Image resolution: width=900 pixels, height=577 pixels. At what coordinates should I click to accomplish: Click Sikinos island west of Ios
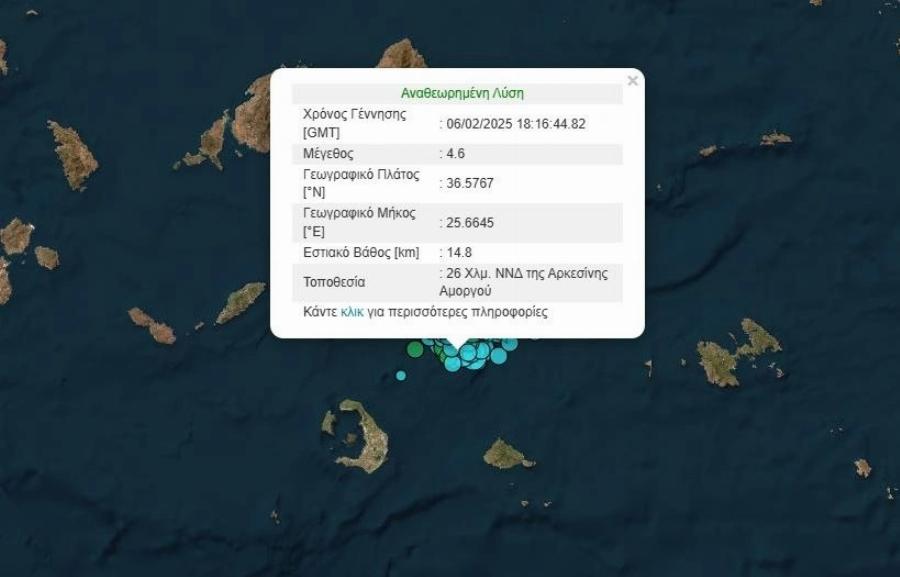point(152,325)
